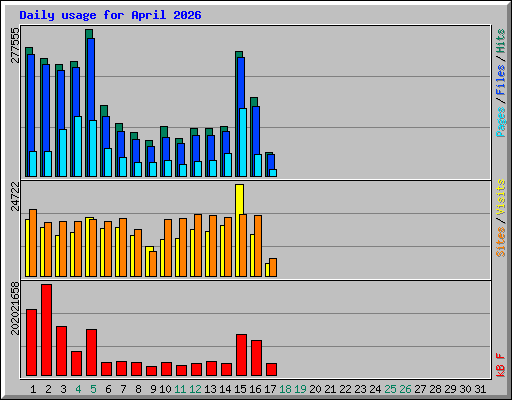Click the Sites legend label
Image resolution: width=512 pixels, height=400 pixels.
[500, 242]
